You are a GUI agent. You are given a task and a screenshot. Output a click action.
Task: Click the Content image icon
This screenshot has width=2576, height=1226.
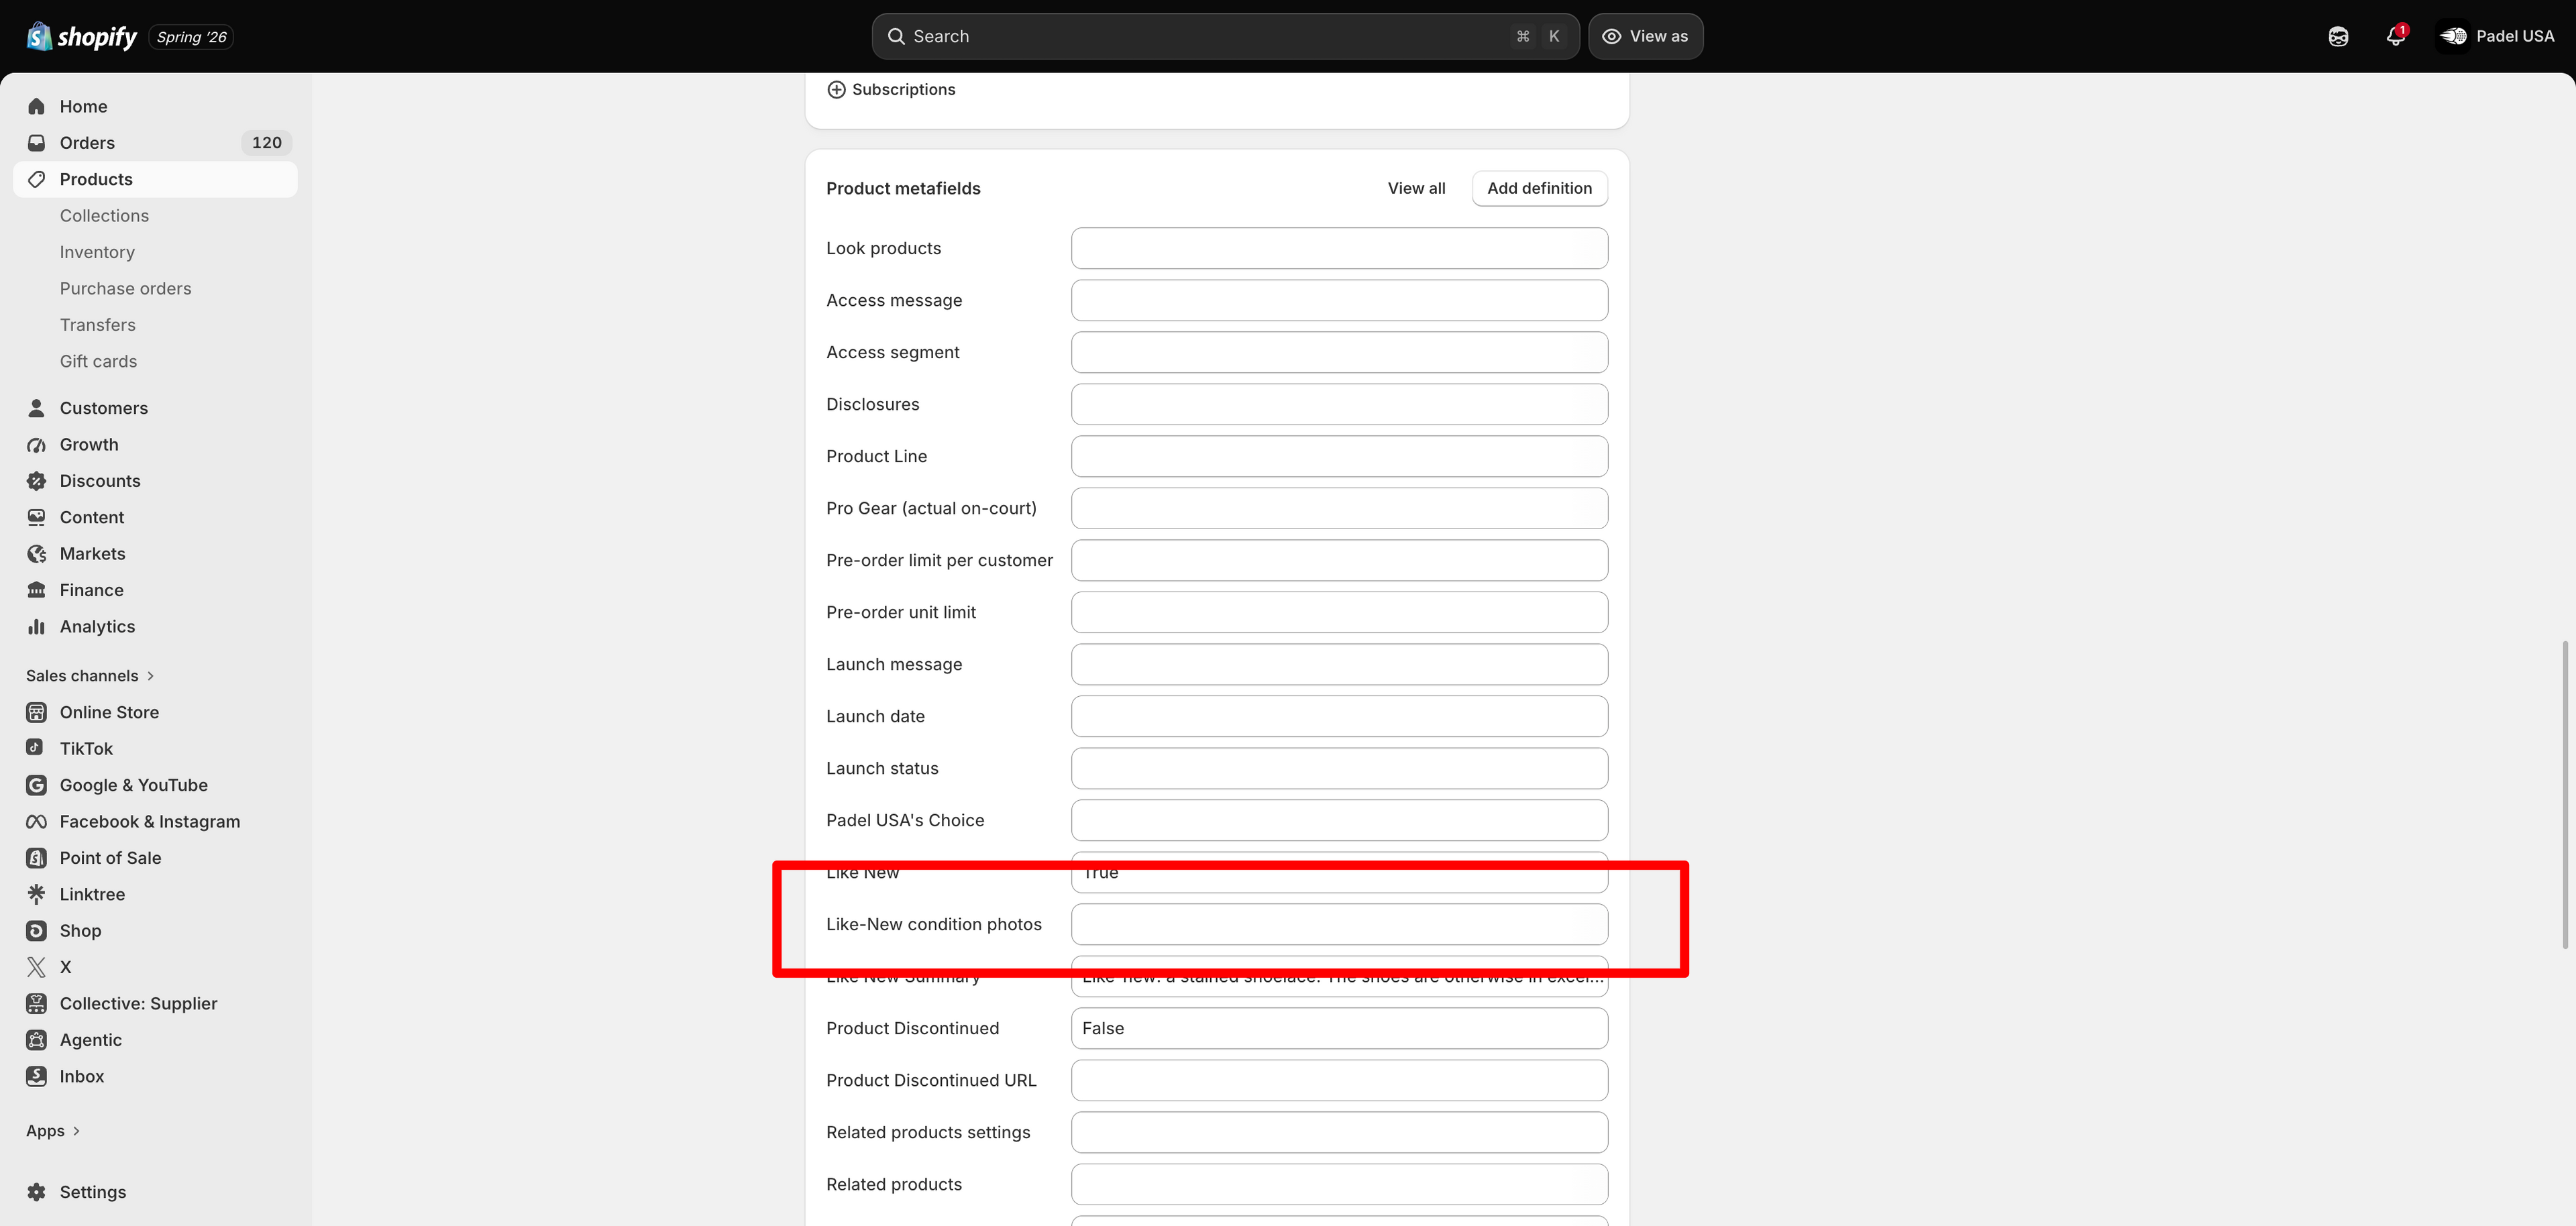(x=37, y=517)
